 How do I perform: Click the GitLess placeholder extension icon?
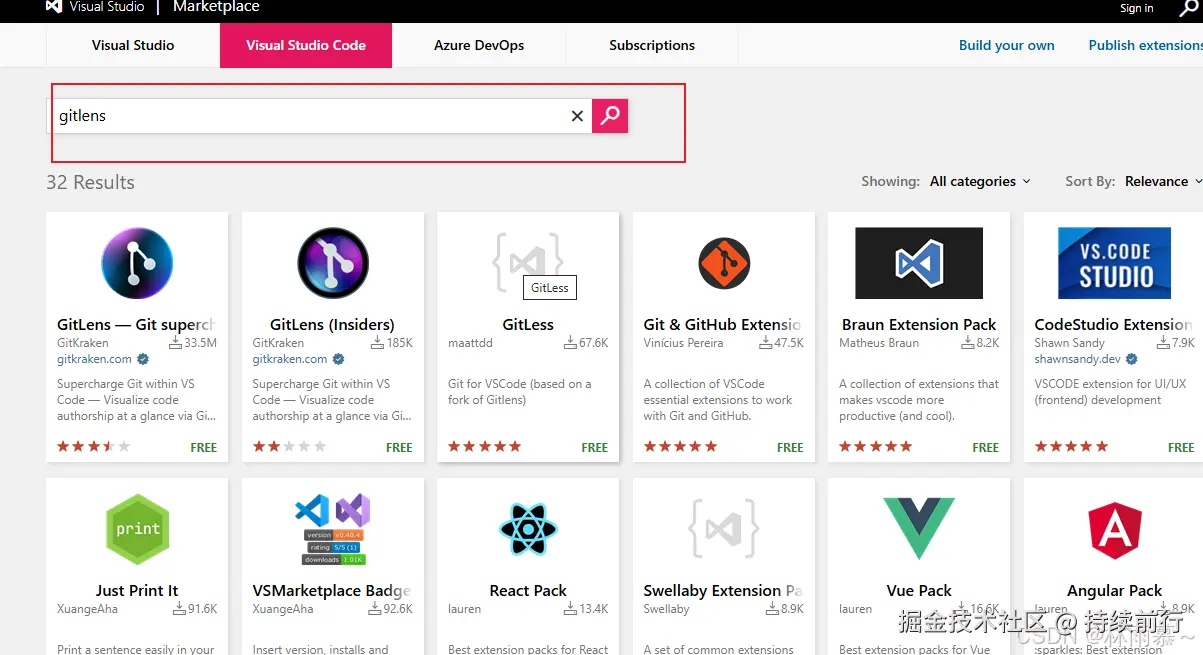pyautogui.click(x=528, y=262)
